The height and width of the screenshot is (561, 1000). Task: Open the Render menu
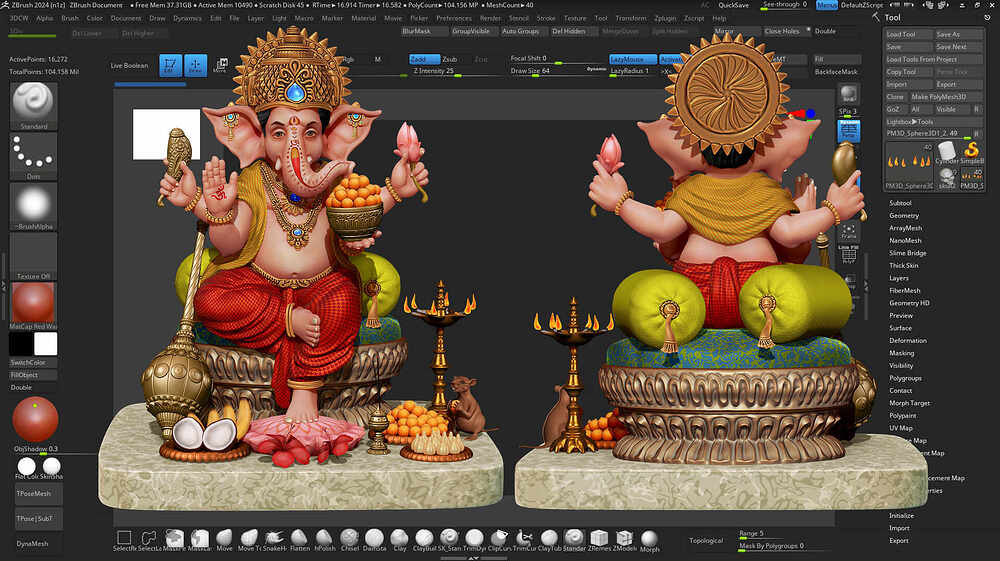pos(490,18)
